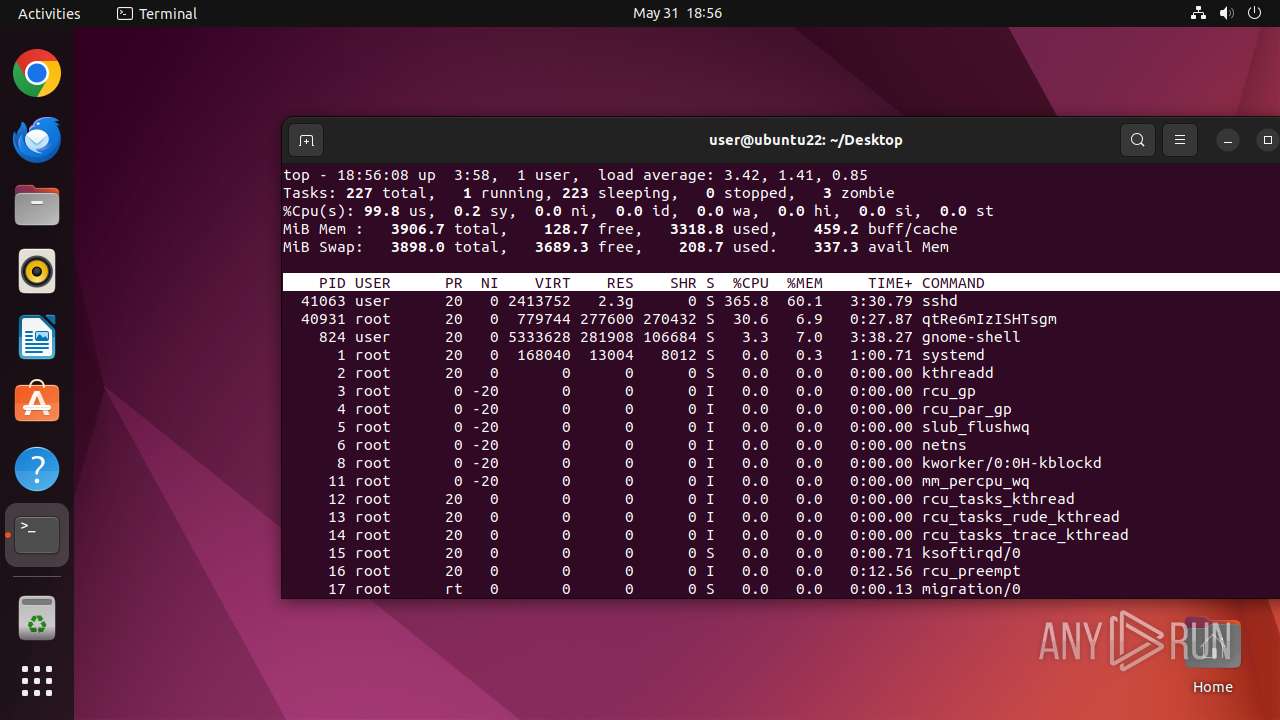Viewport: 1280px width, 720px height.
Task: Select the kworker/0:0H-kblockd process name
Action: (1012, 463)
